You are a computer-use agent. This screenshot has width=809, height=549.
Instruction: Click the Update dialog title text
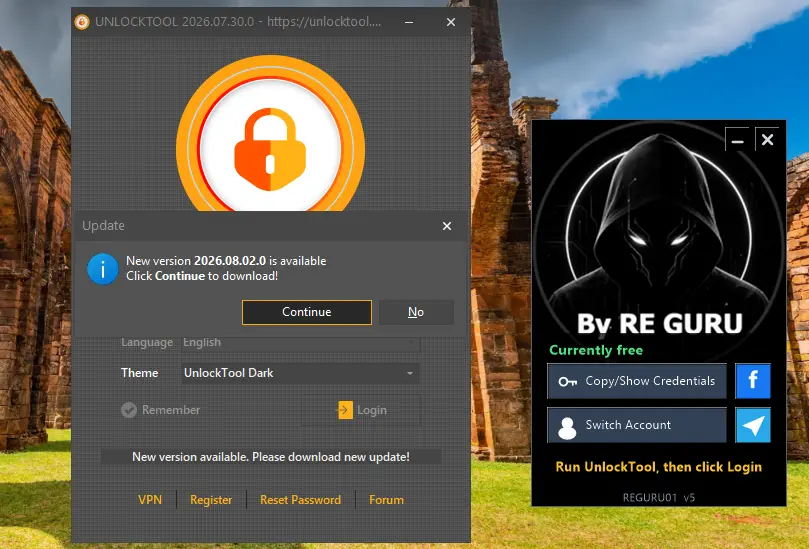103,226
